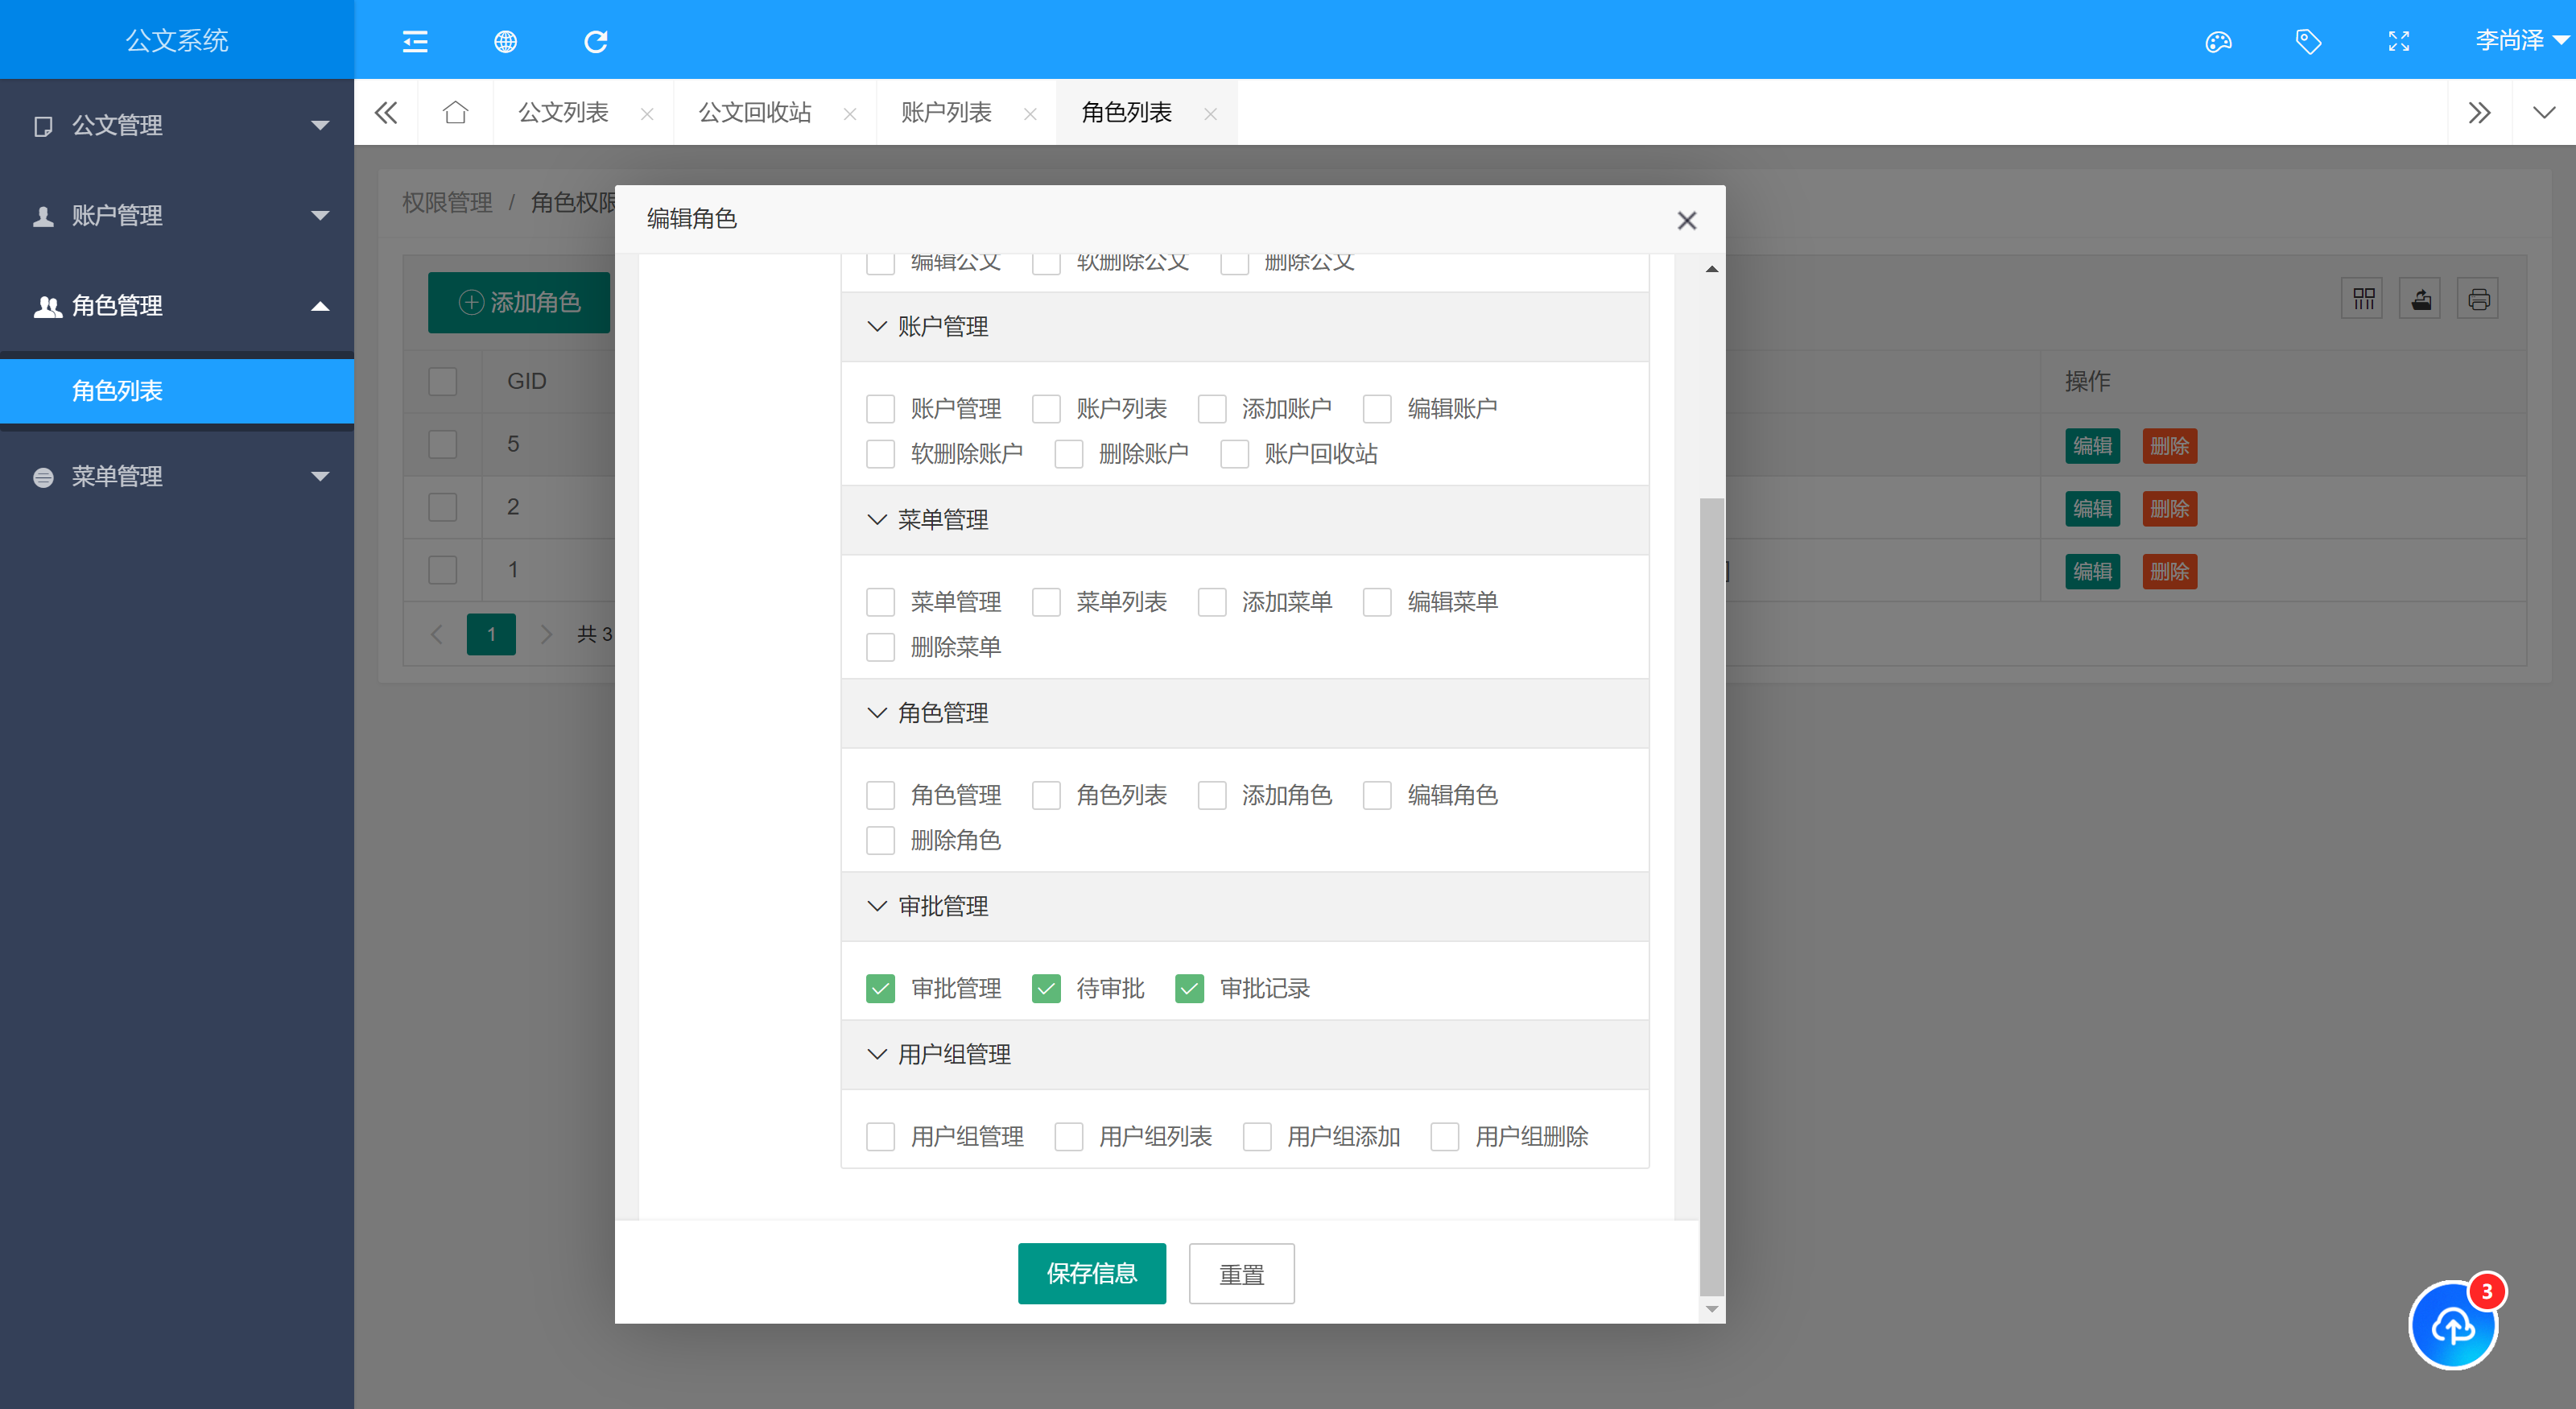The width and height of the screenshot is (2576, 1409).
Task: Click the dialog scrollbar up arrow
Action: coord(1712,269)
